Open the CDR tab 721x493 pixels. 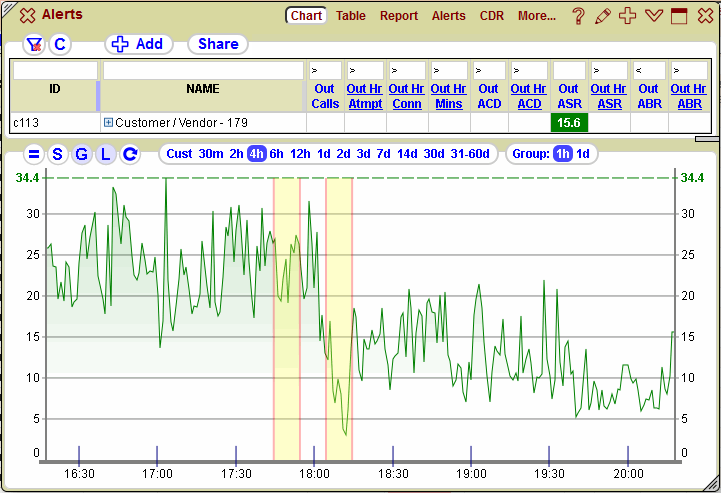tap(492, 16)
